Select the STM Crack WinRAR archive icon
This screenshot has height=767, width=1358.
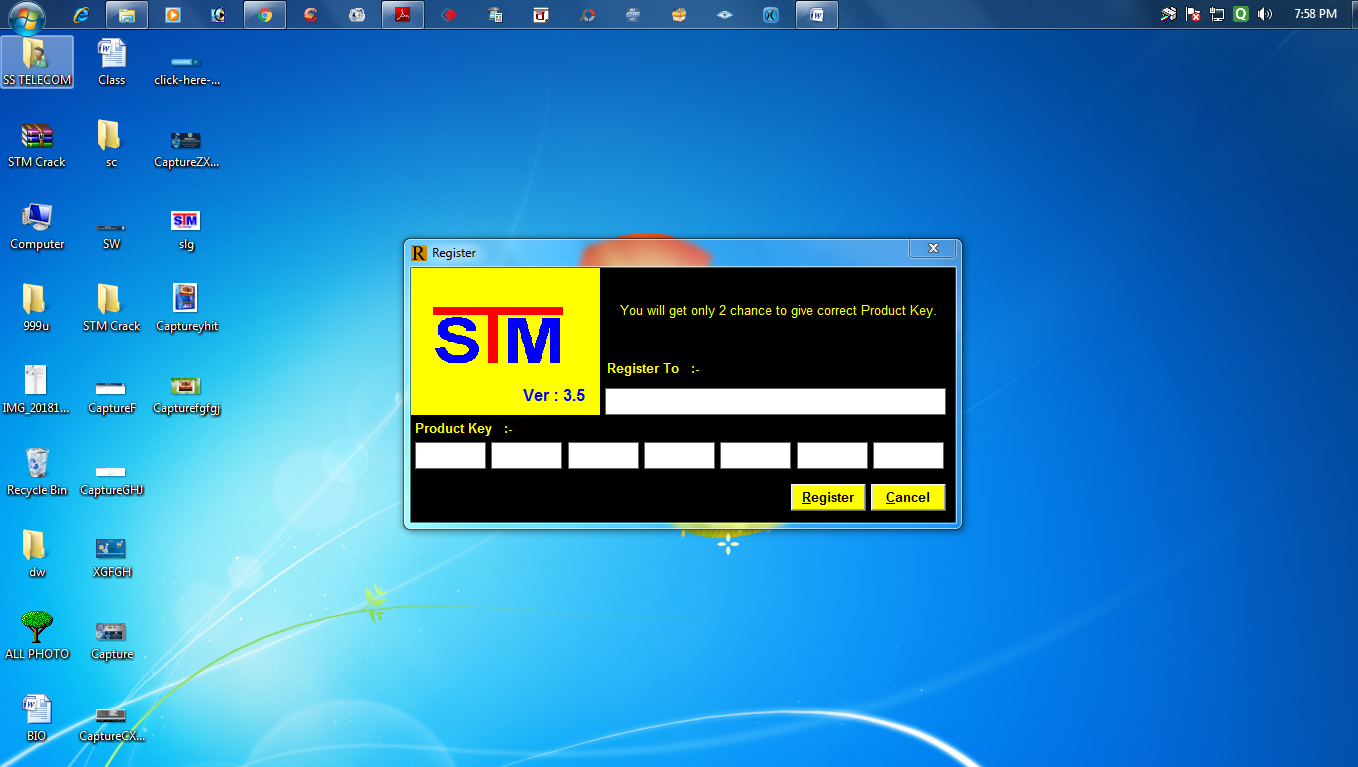tap(37, 144)
